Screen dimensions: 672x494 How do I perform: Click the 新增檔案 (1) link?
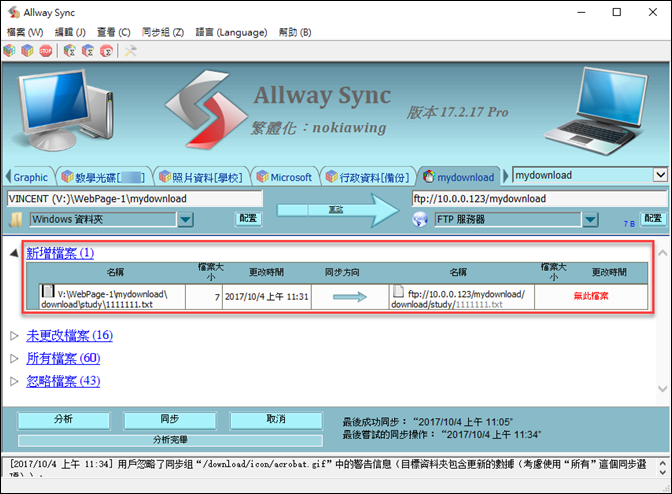coord(60,253)
